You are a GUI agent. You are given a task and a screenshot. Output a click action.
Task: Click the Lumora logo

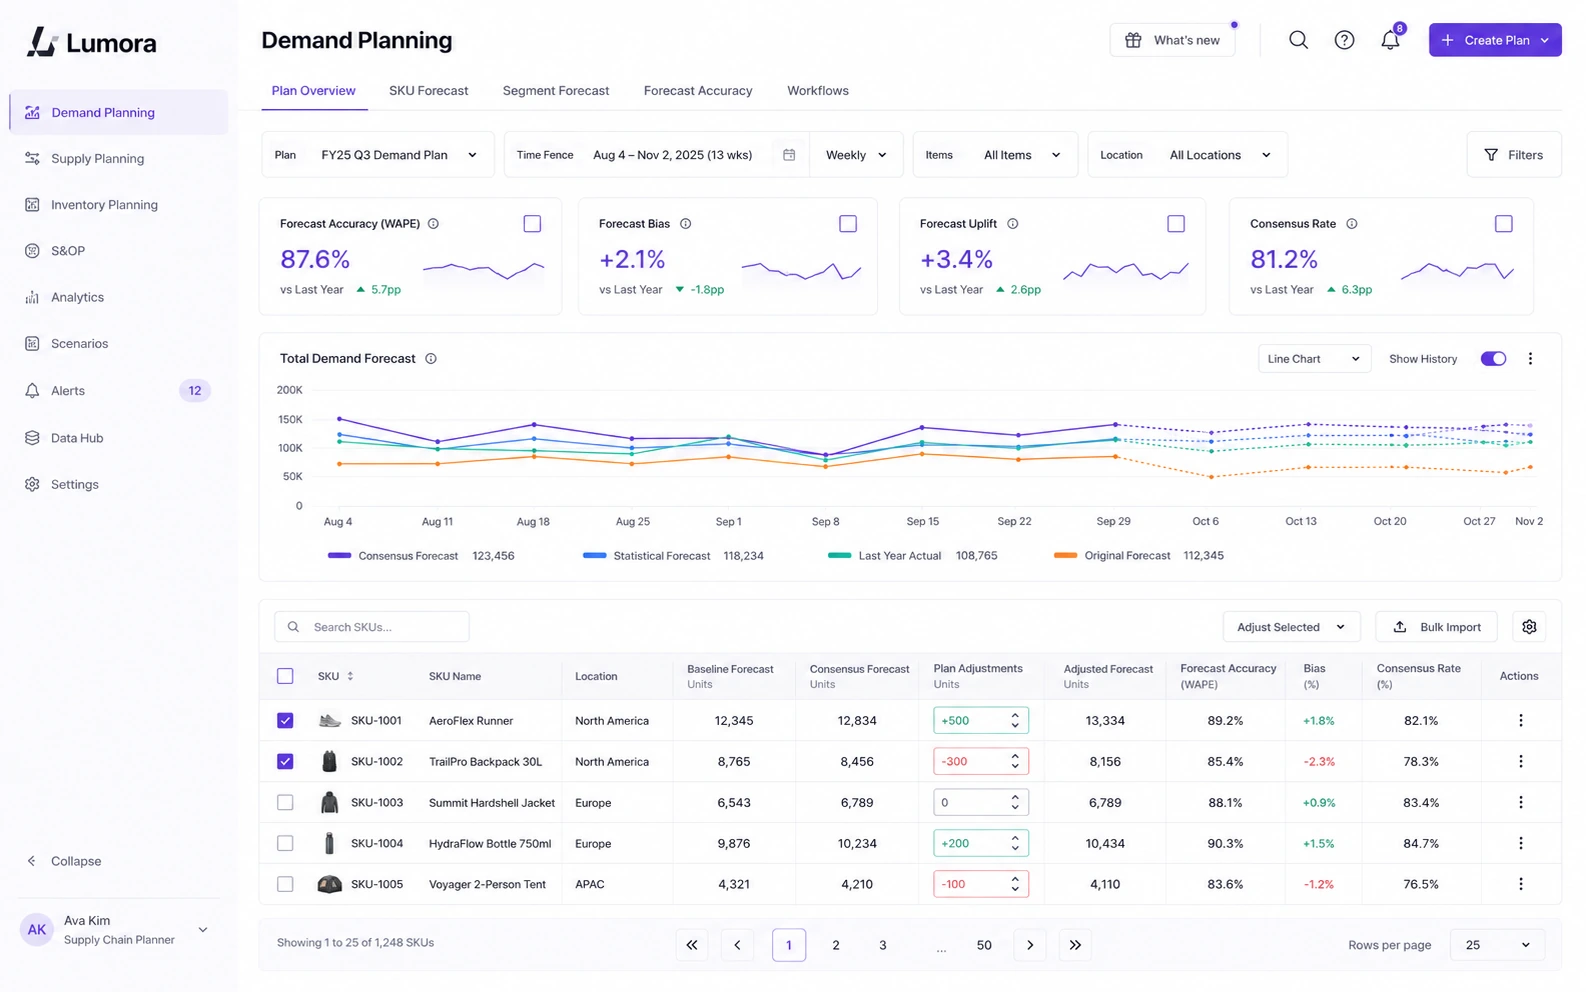pos(91,42)
